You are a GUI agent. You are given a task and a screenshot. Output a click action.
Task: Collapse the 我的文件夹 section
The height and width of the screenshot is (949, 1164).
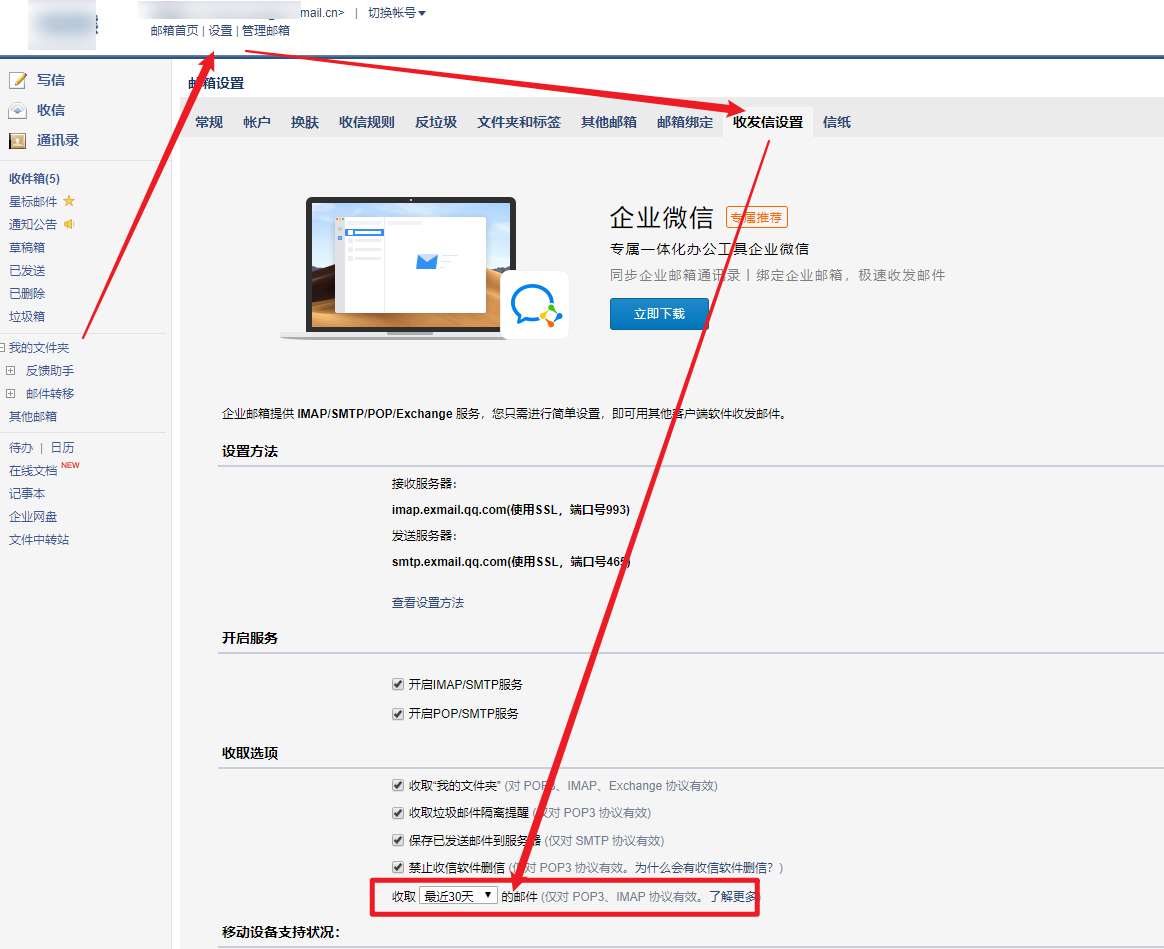(3, 348)
